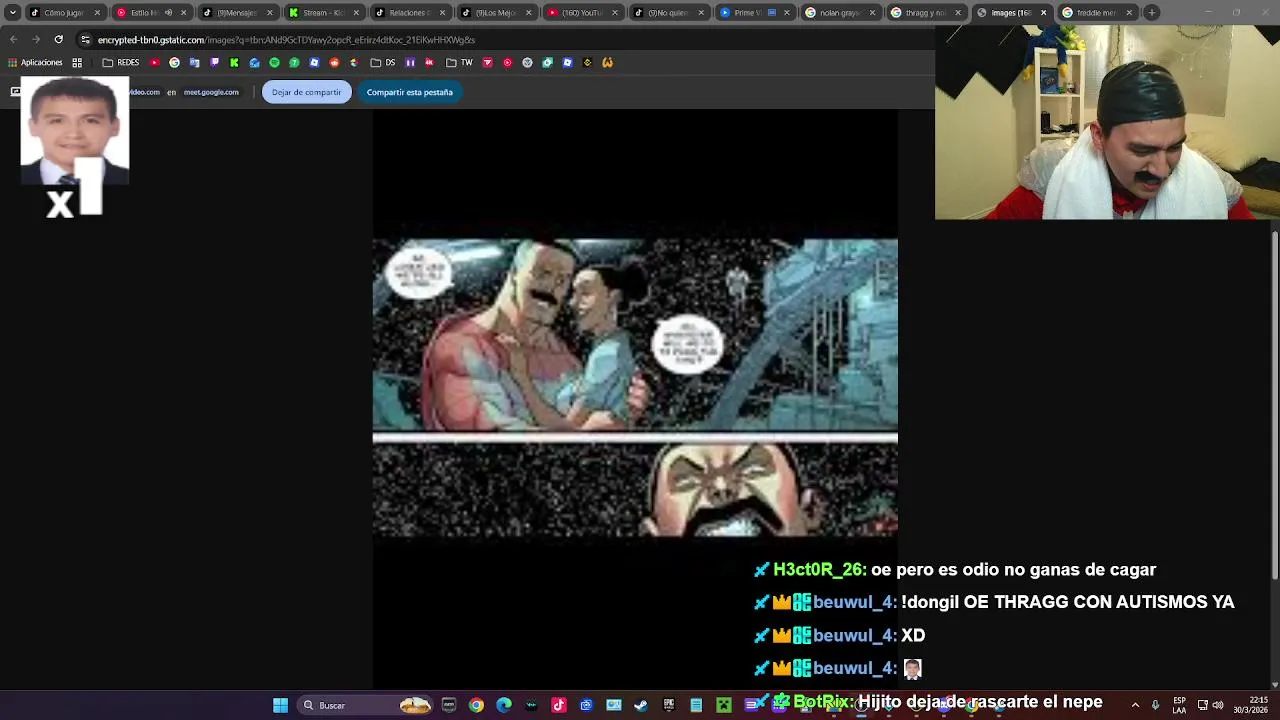Switch to the 'nolan grayson' Google tab
This screenshot has height=720, width=1280.
839,13
